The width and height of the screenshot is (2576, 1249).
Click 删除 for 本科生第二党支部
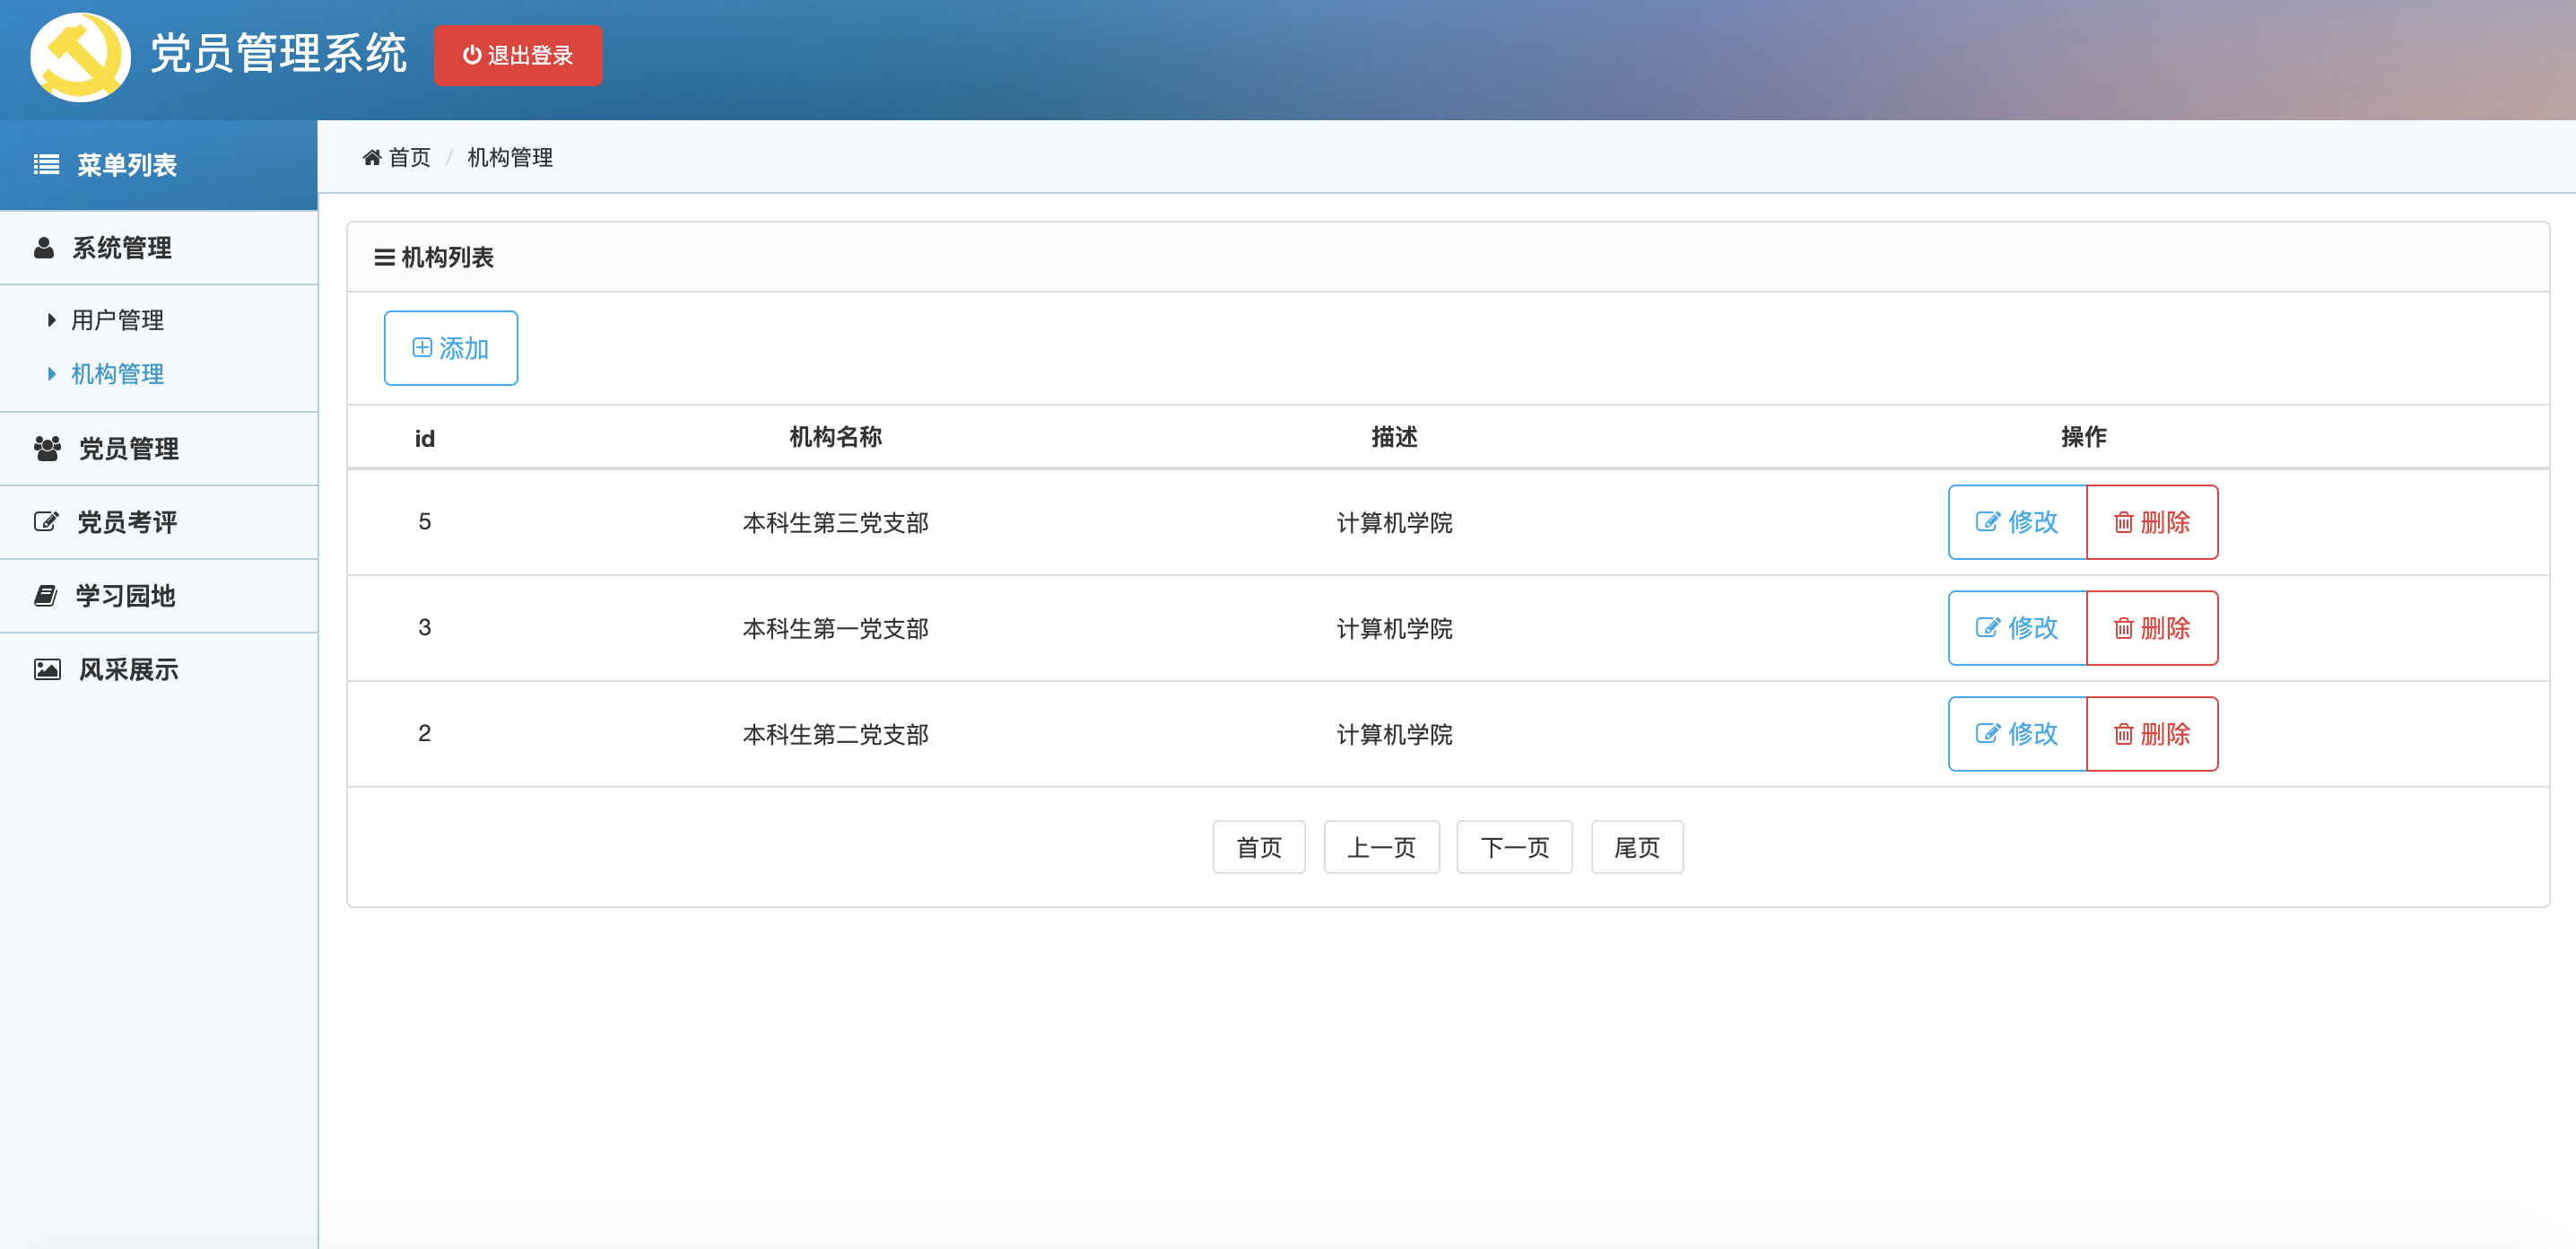click(x=2152, y=734)
